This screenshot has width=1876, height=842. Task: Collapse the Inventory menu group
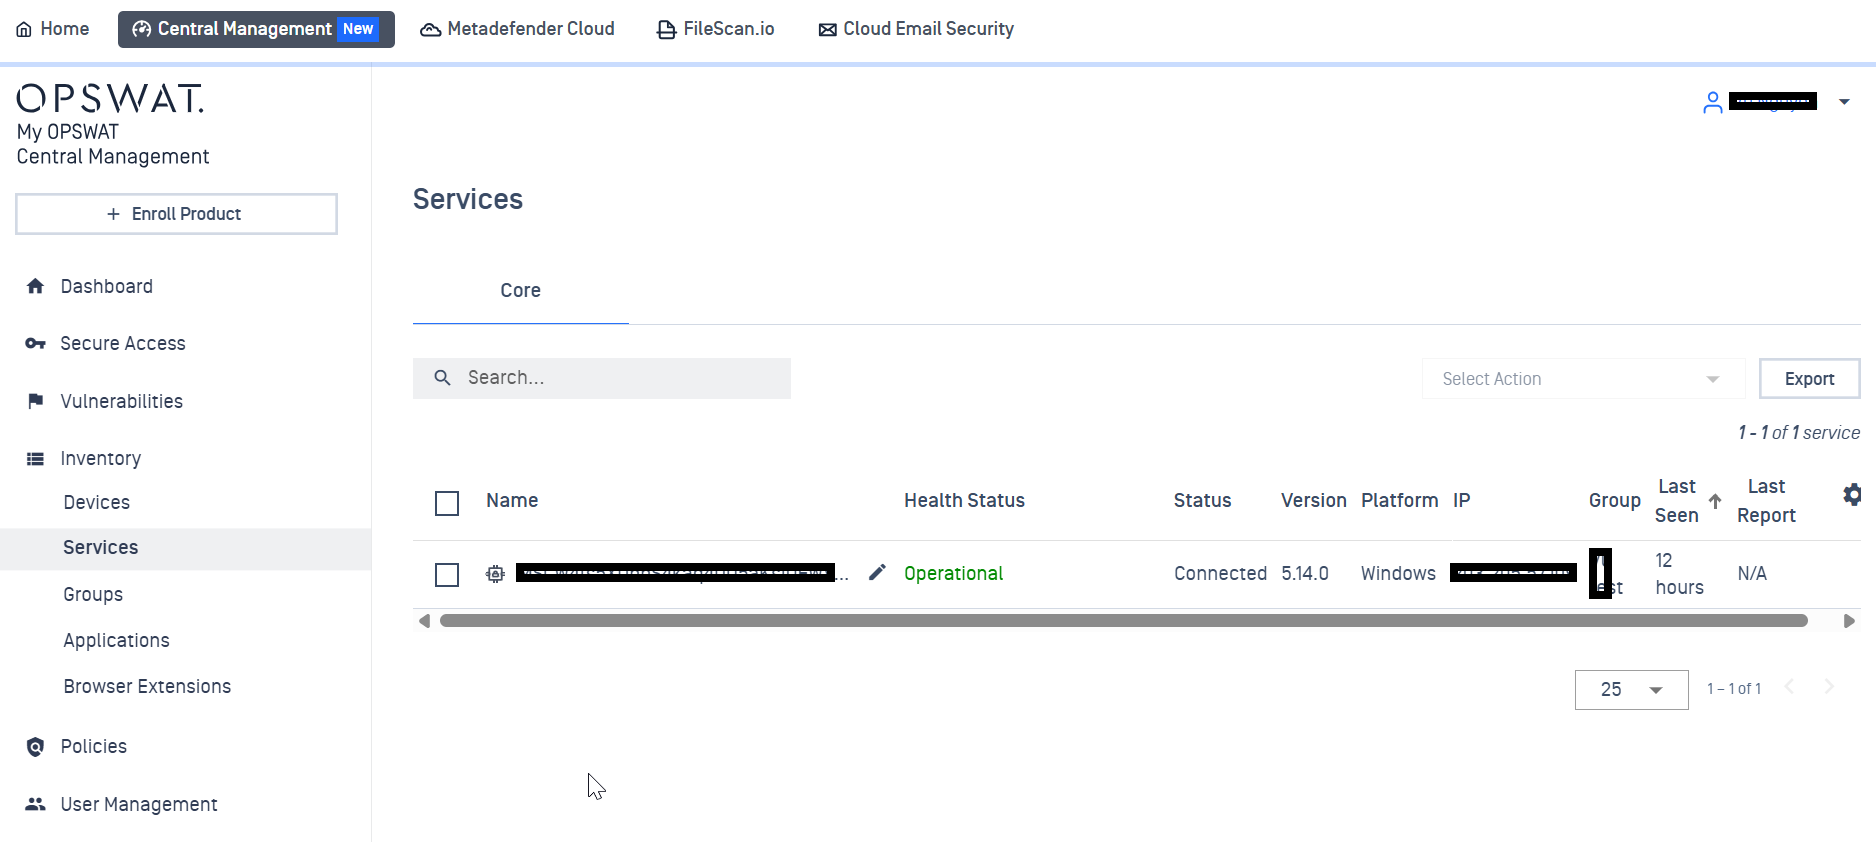[x=101, y=458]
